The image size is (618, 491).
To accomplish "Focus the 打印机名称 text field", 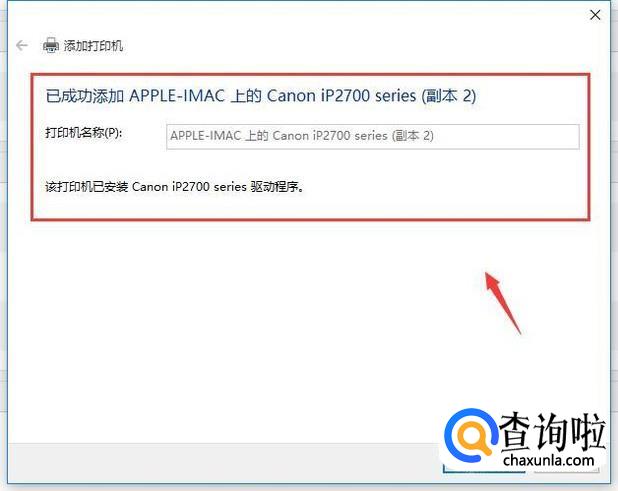I will tap(372, 136).
